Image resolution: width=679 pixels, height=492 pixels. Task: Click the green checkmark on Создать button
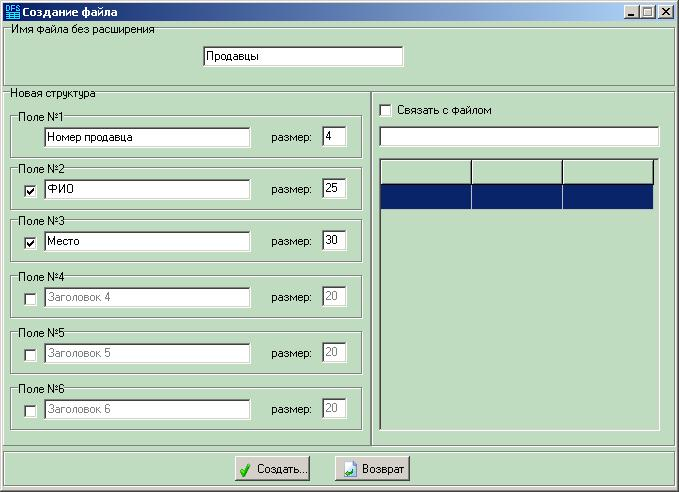245,469
